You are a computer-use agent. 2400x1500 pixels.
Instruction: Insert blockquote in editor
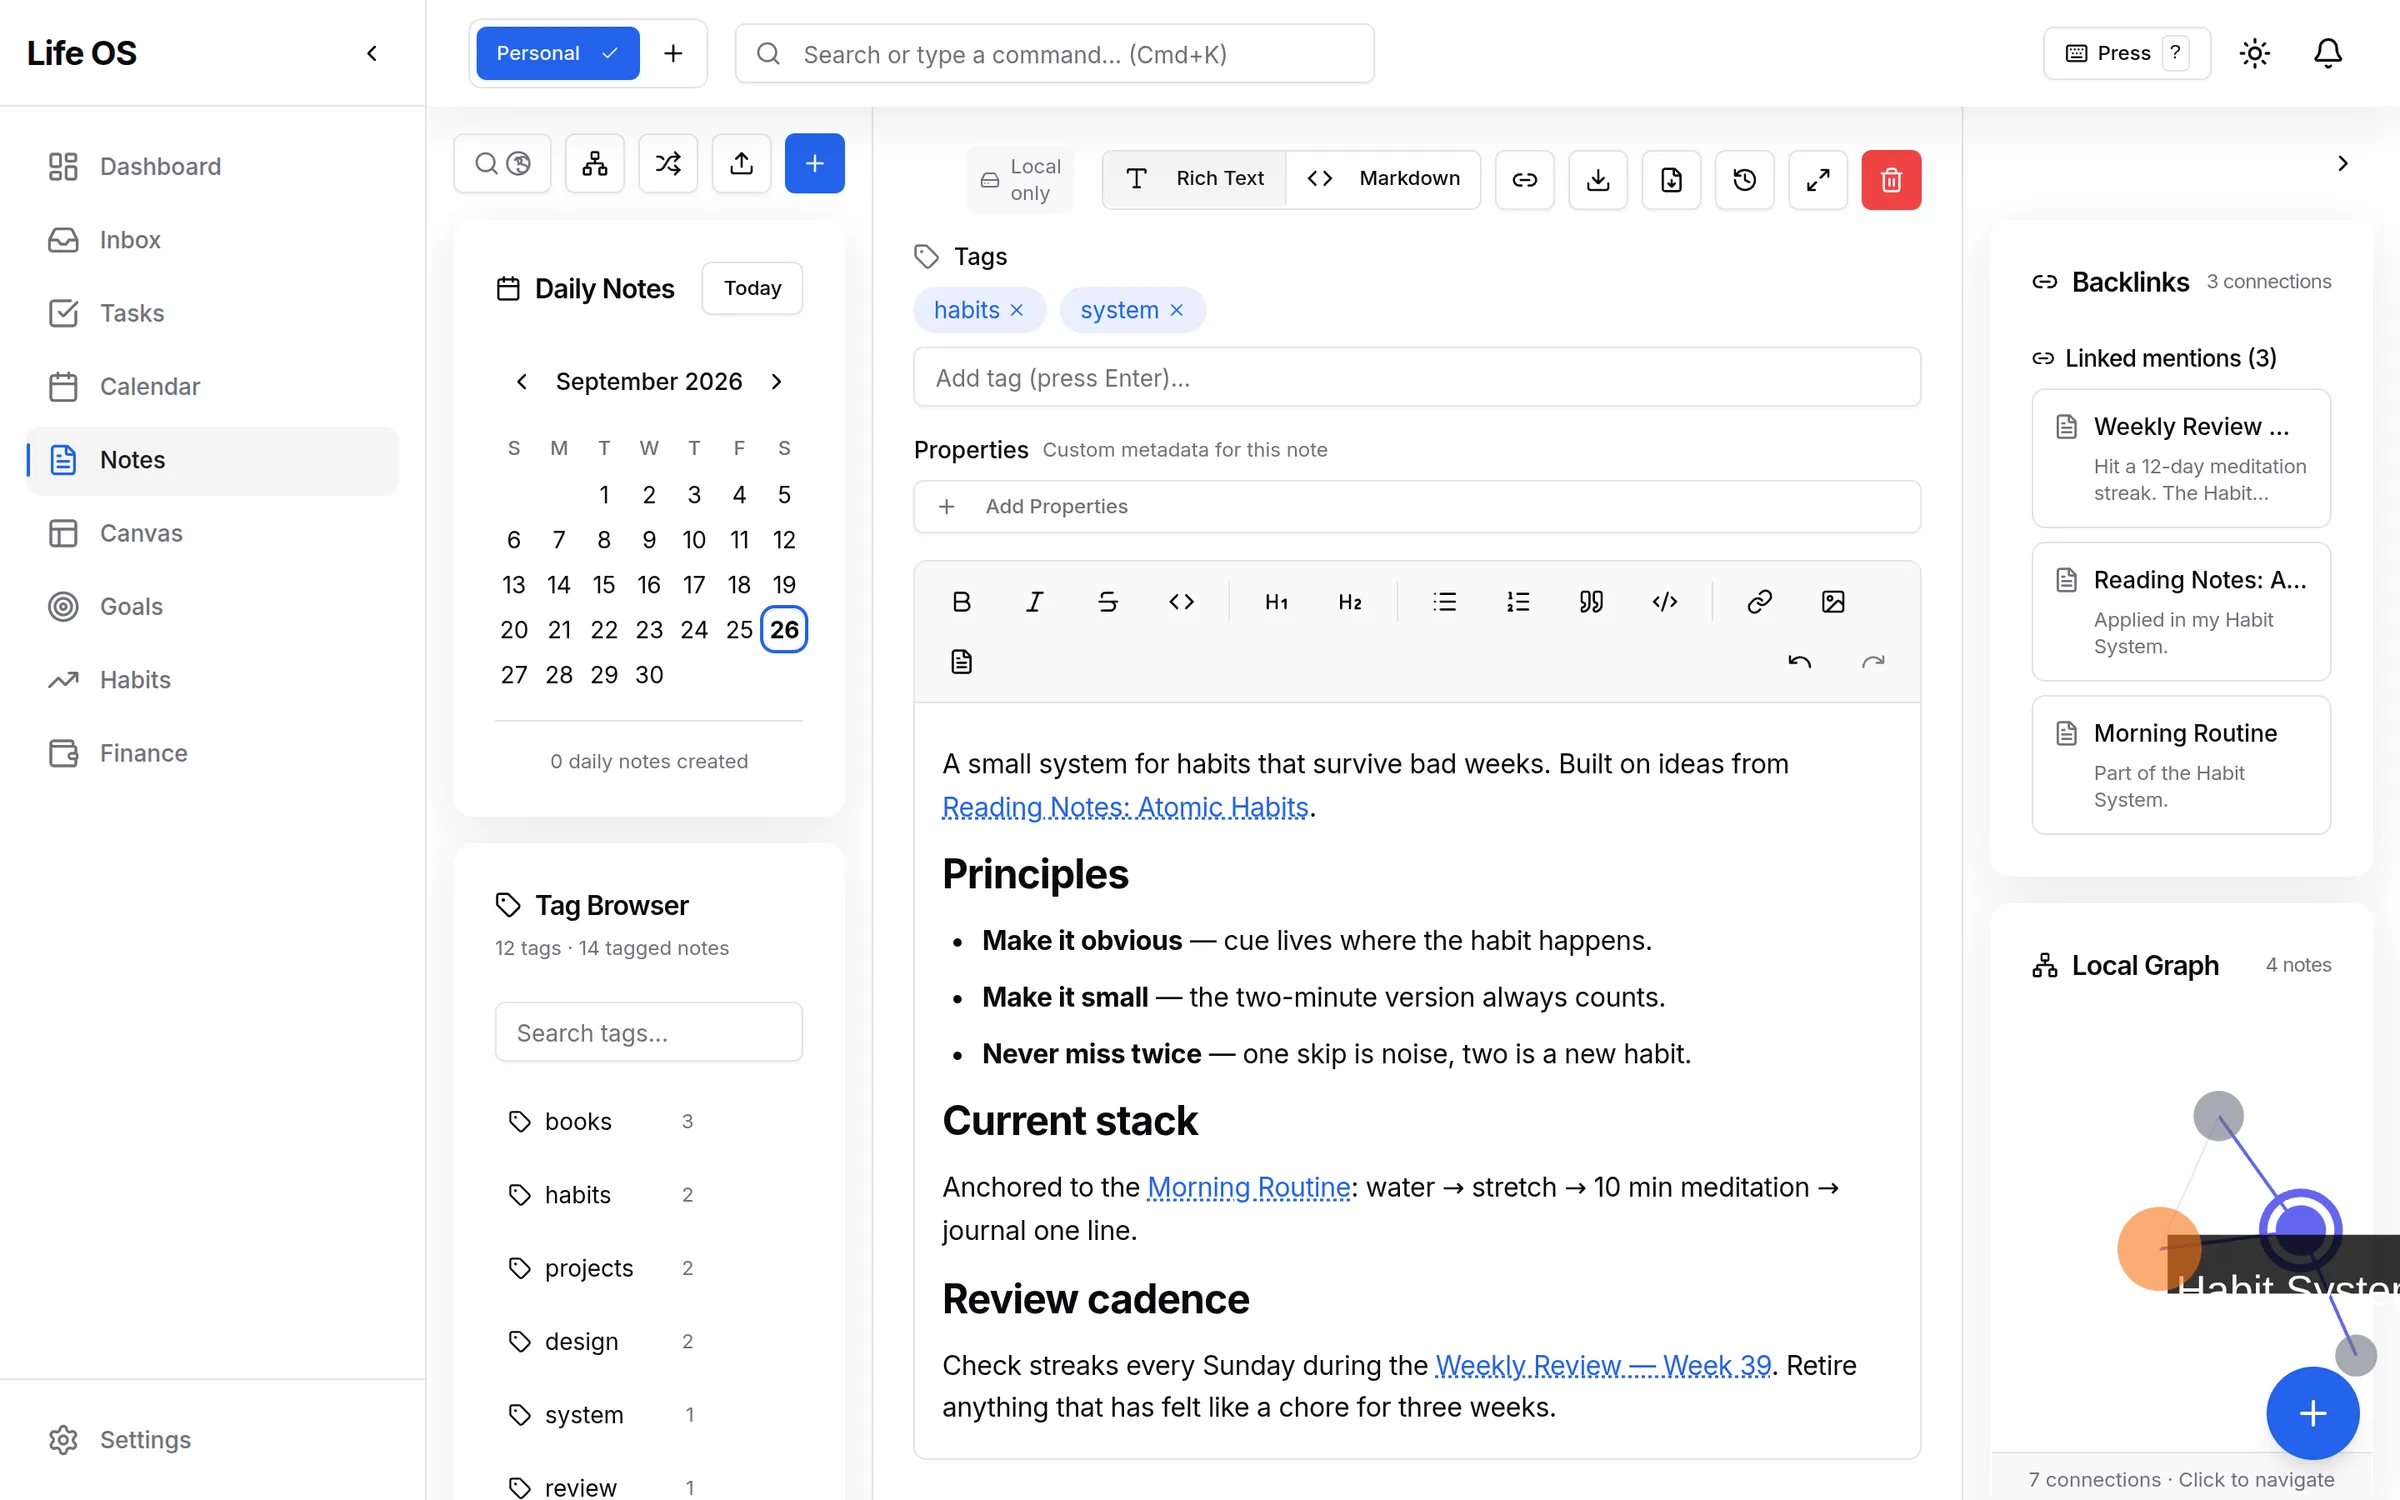tap(1591, 601)
